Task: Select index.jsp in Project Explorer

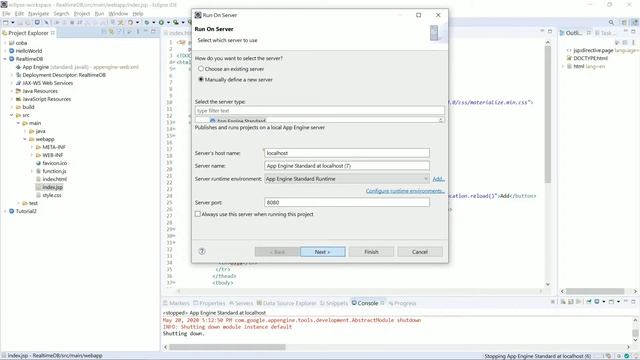Action: coord(53,187)
